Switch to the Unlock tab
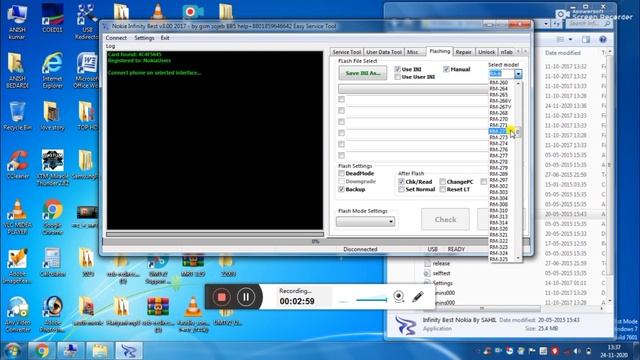Screen dimensions: 640x360 (x=486, y=52)
